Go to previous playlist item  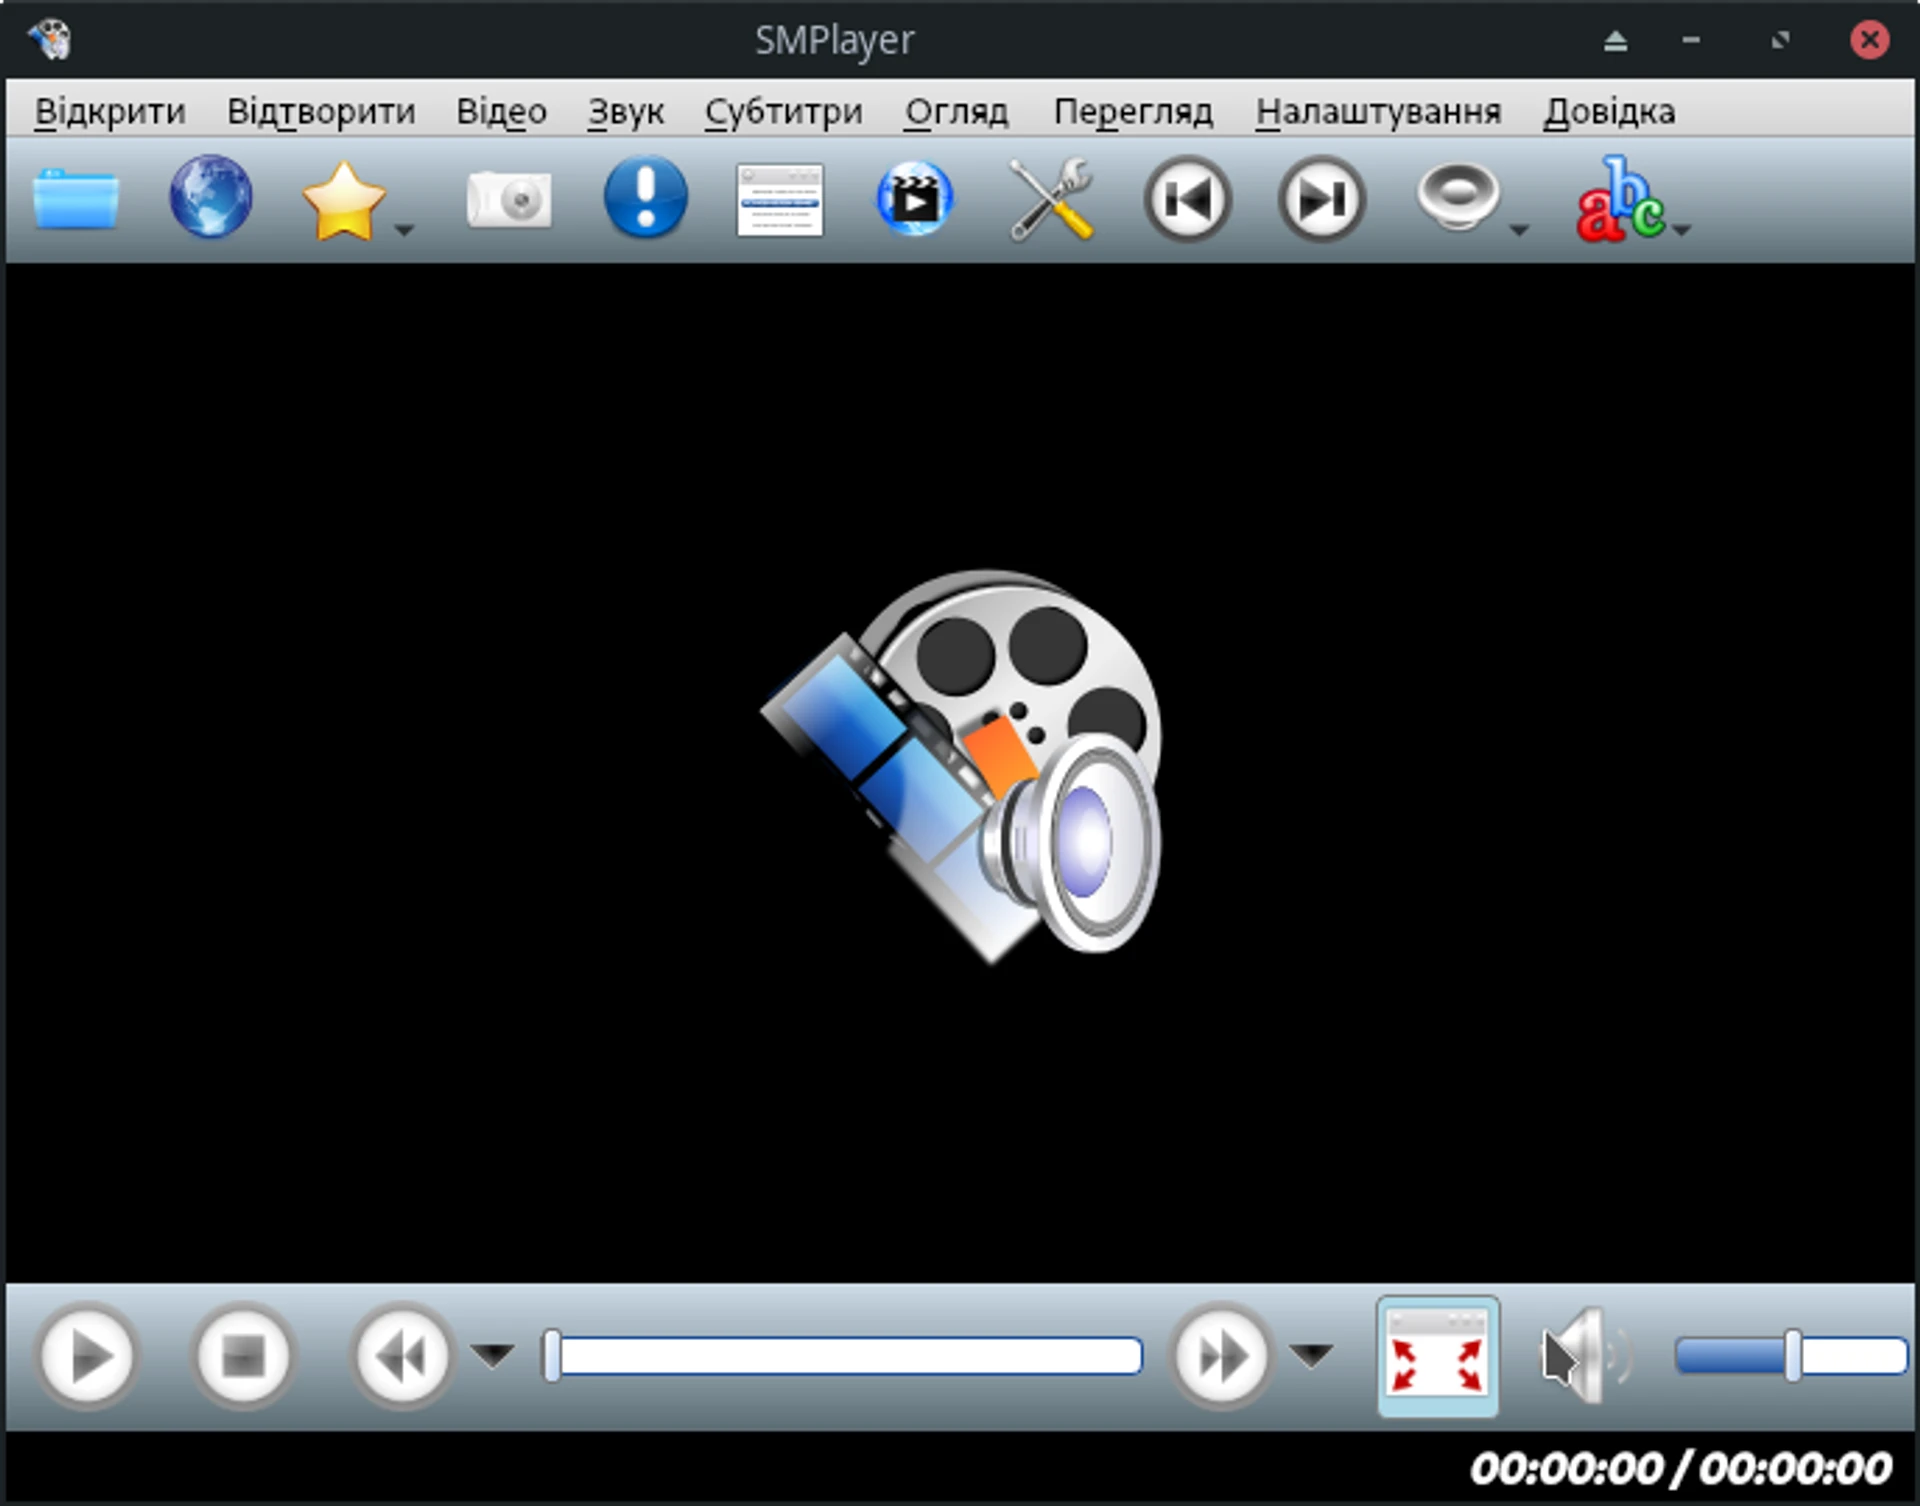point(1188,198)
